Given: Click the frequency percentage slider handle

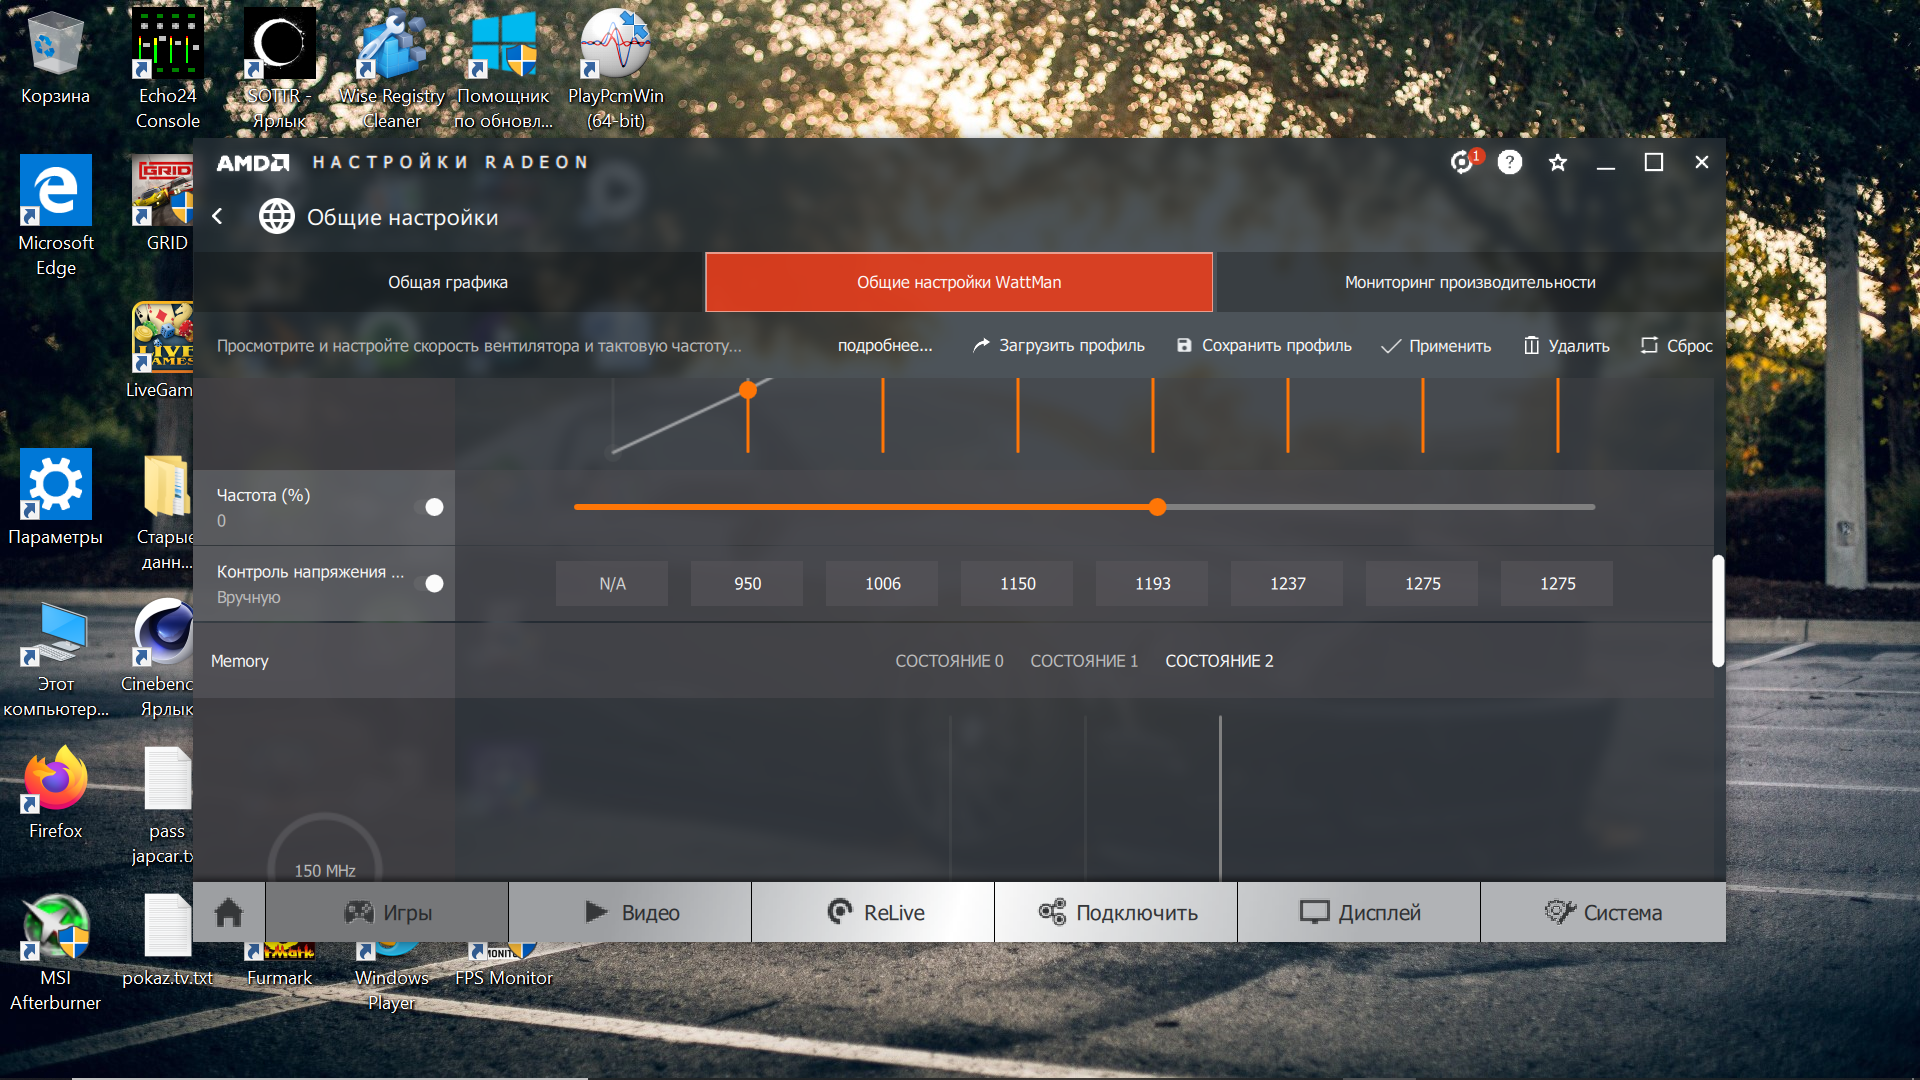Looking at the screenshot, I should (1157, 507).
